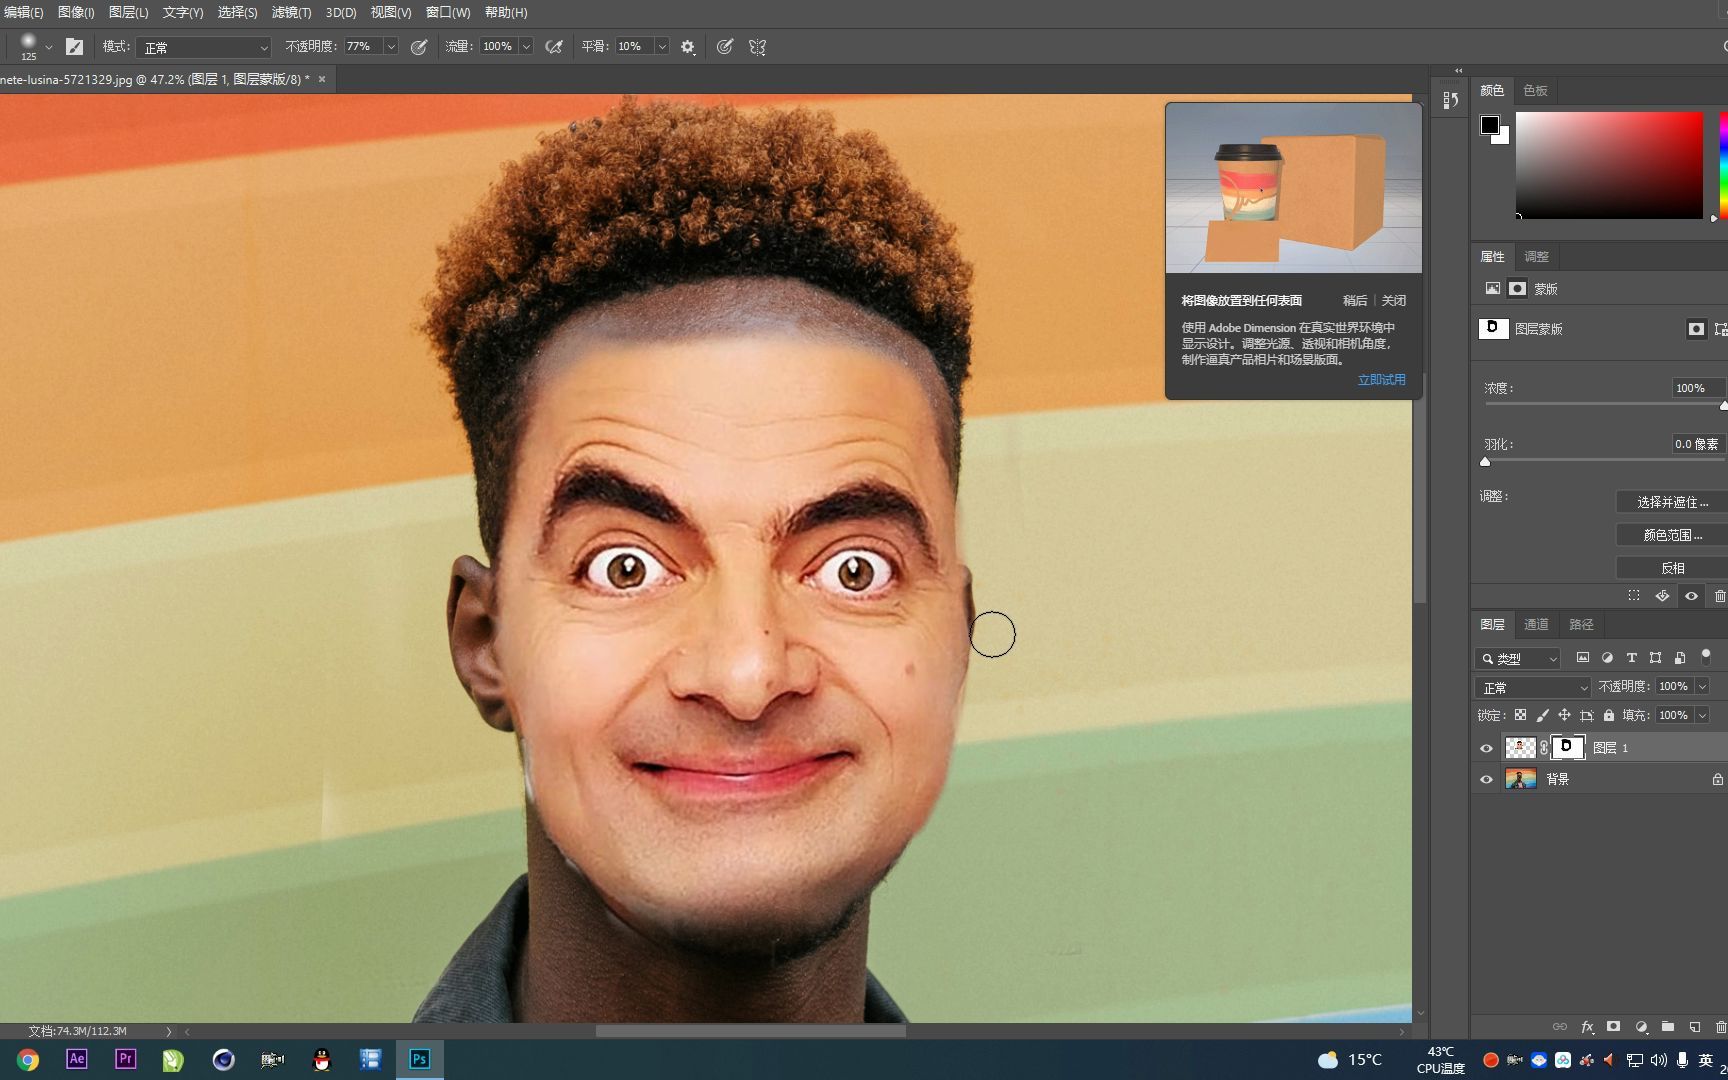This screenshot has width=1728, height=1080.
Task: Click the 反相 invert button
Action: click(x=1672, y=568)
